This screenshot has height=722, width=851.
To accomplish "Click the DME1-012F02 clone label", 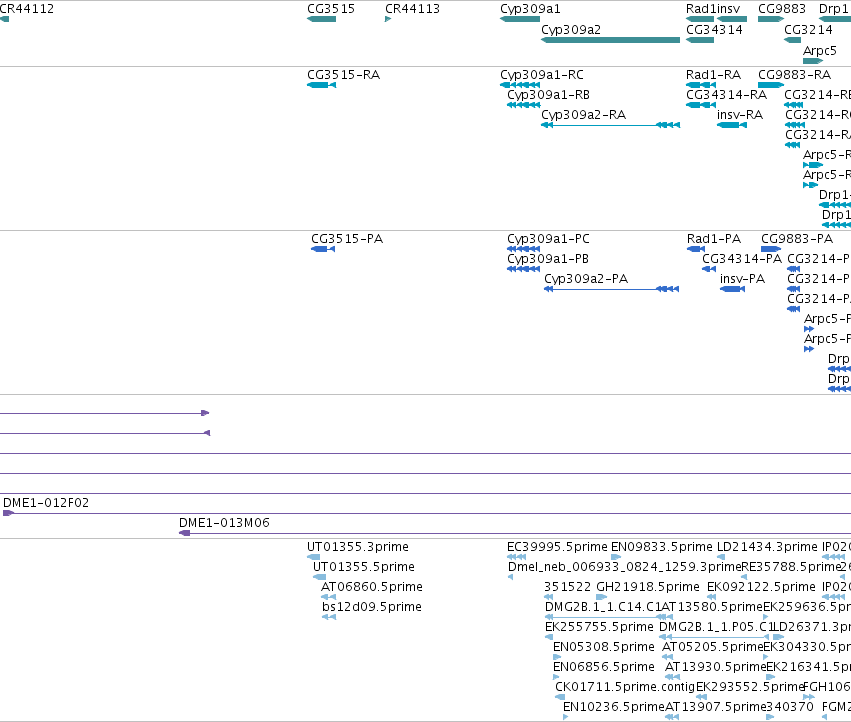I will pos(46,503).
